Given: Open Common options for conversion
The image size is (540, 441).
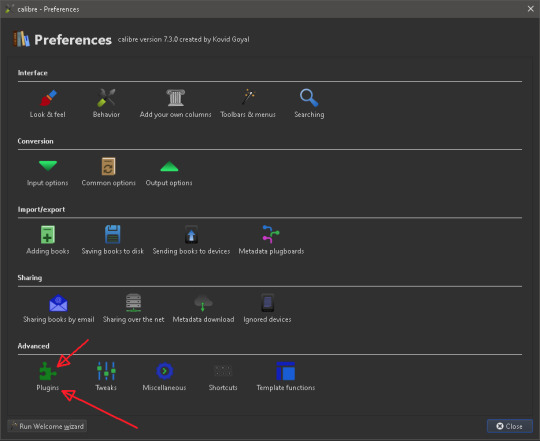Looking at the screenshot, I should pyautogui.click(x=108, y=173).
